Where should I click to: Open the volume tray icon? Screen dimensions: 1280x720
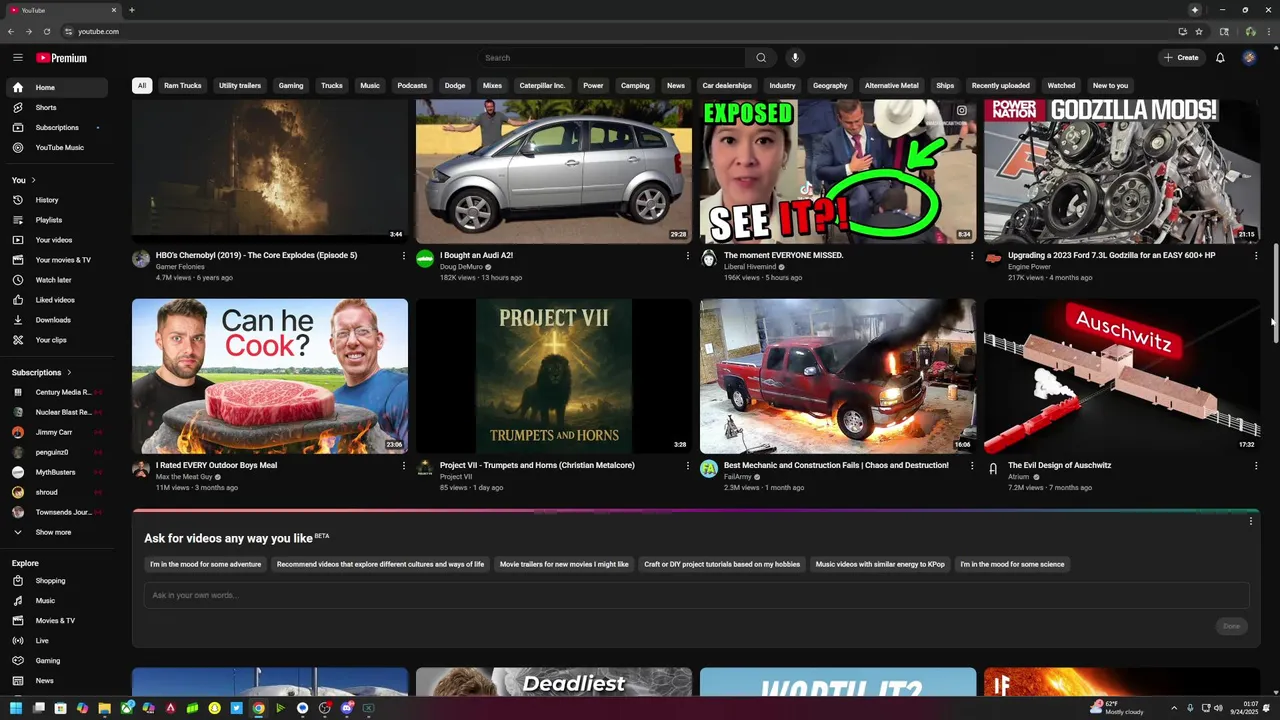pyautogui.click(x=1218, y=708)
